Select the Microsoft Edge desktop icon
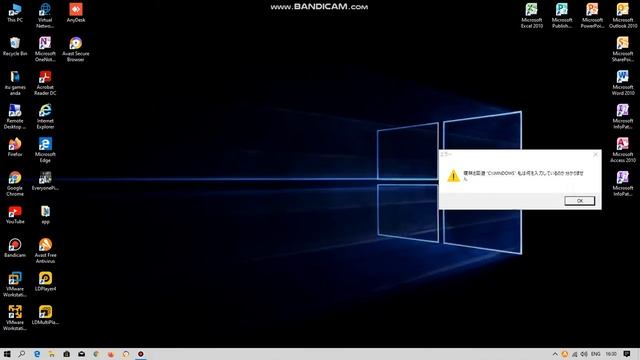 coord(45,150)
